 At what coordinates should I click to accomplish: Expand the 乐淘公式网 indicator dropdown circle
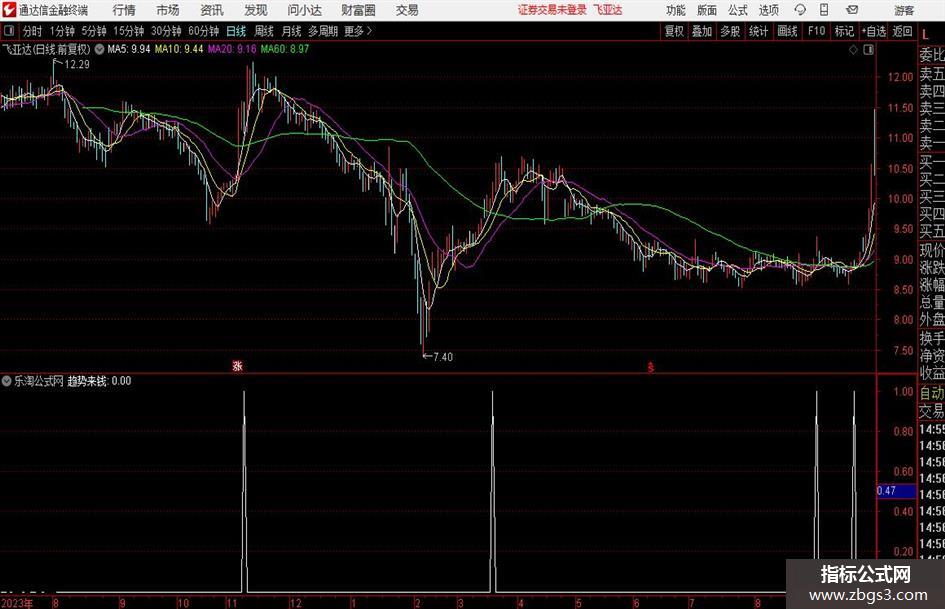click(7, 381)
